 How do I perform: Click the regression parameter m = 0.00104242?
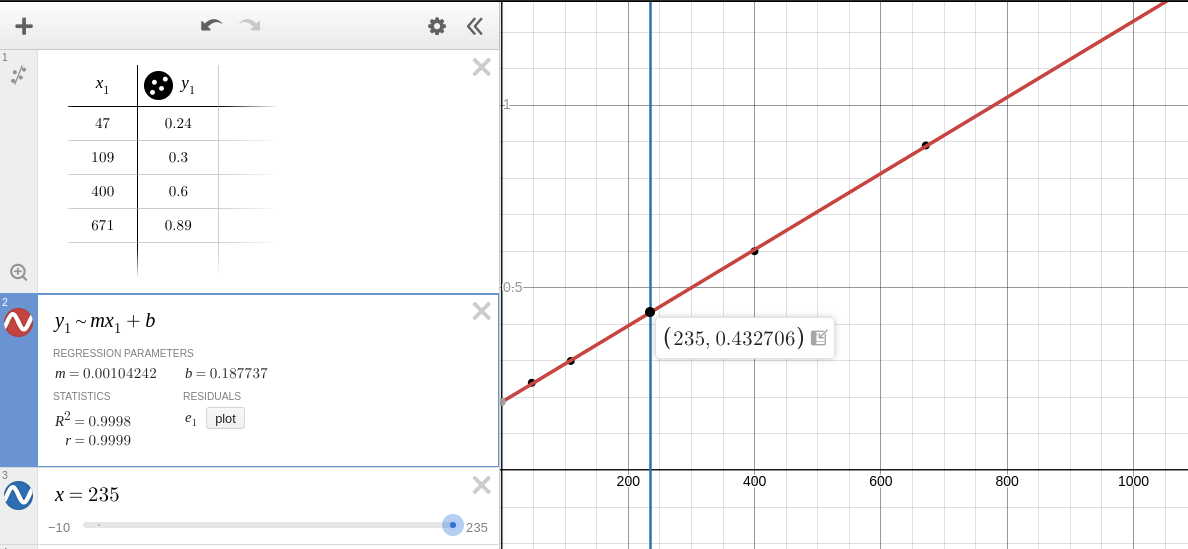click(105, 373)
